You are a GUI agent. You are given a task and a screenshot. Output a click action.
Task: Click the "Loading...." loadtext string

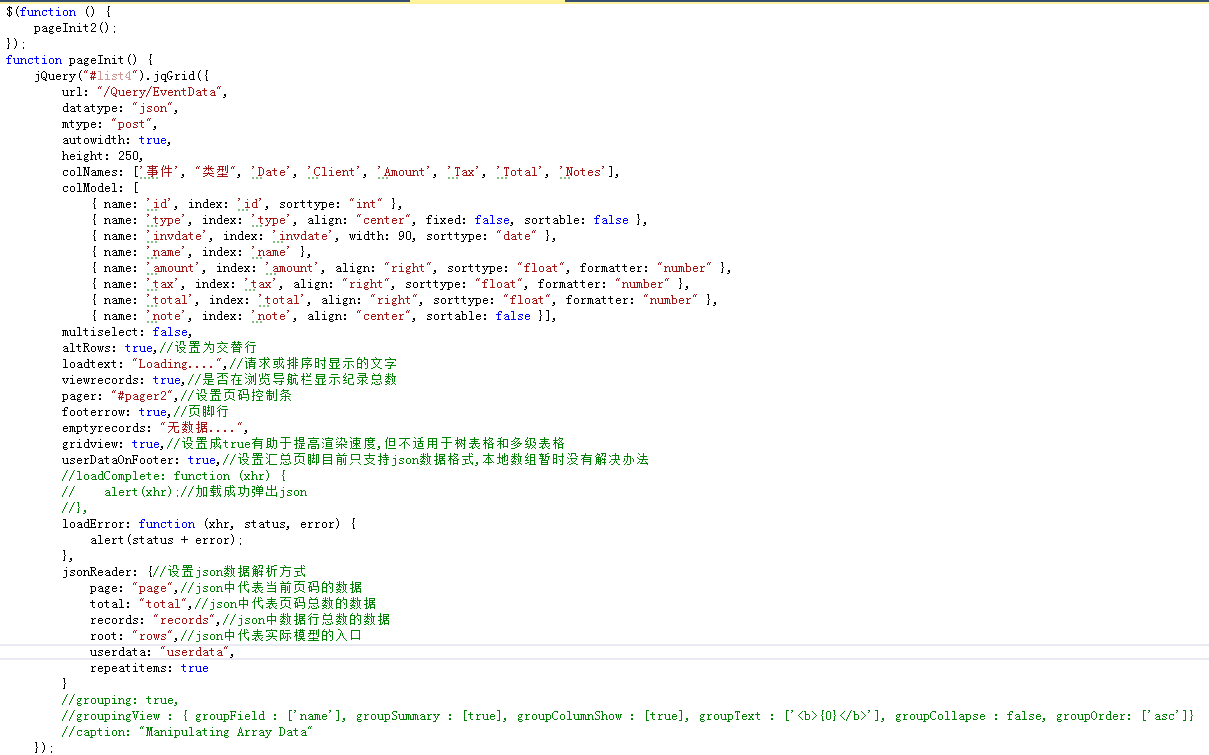(x=177, y=364)
